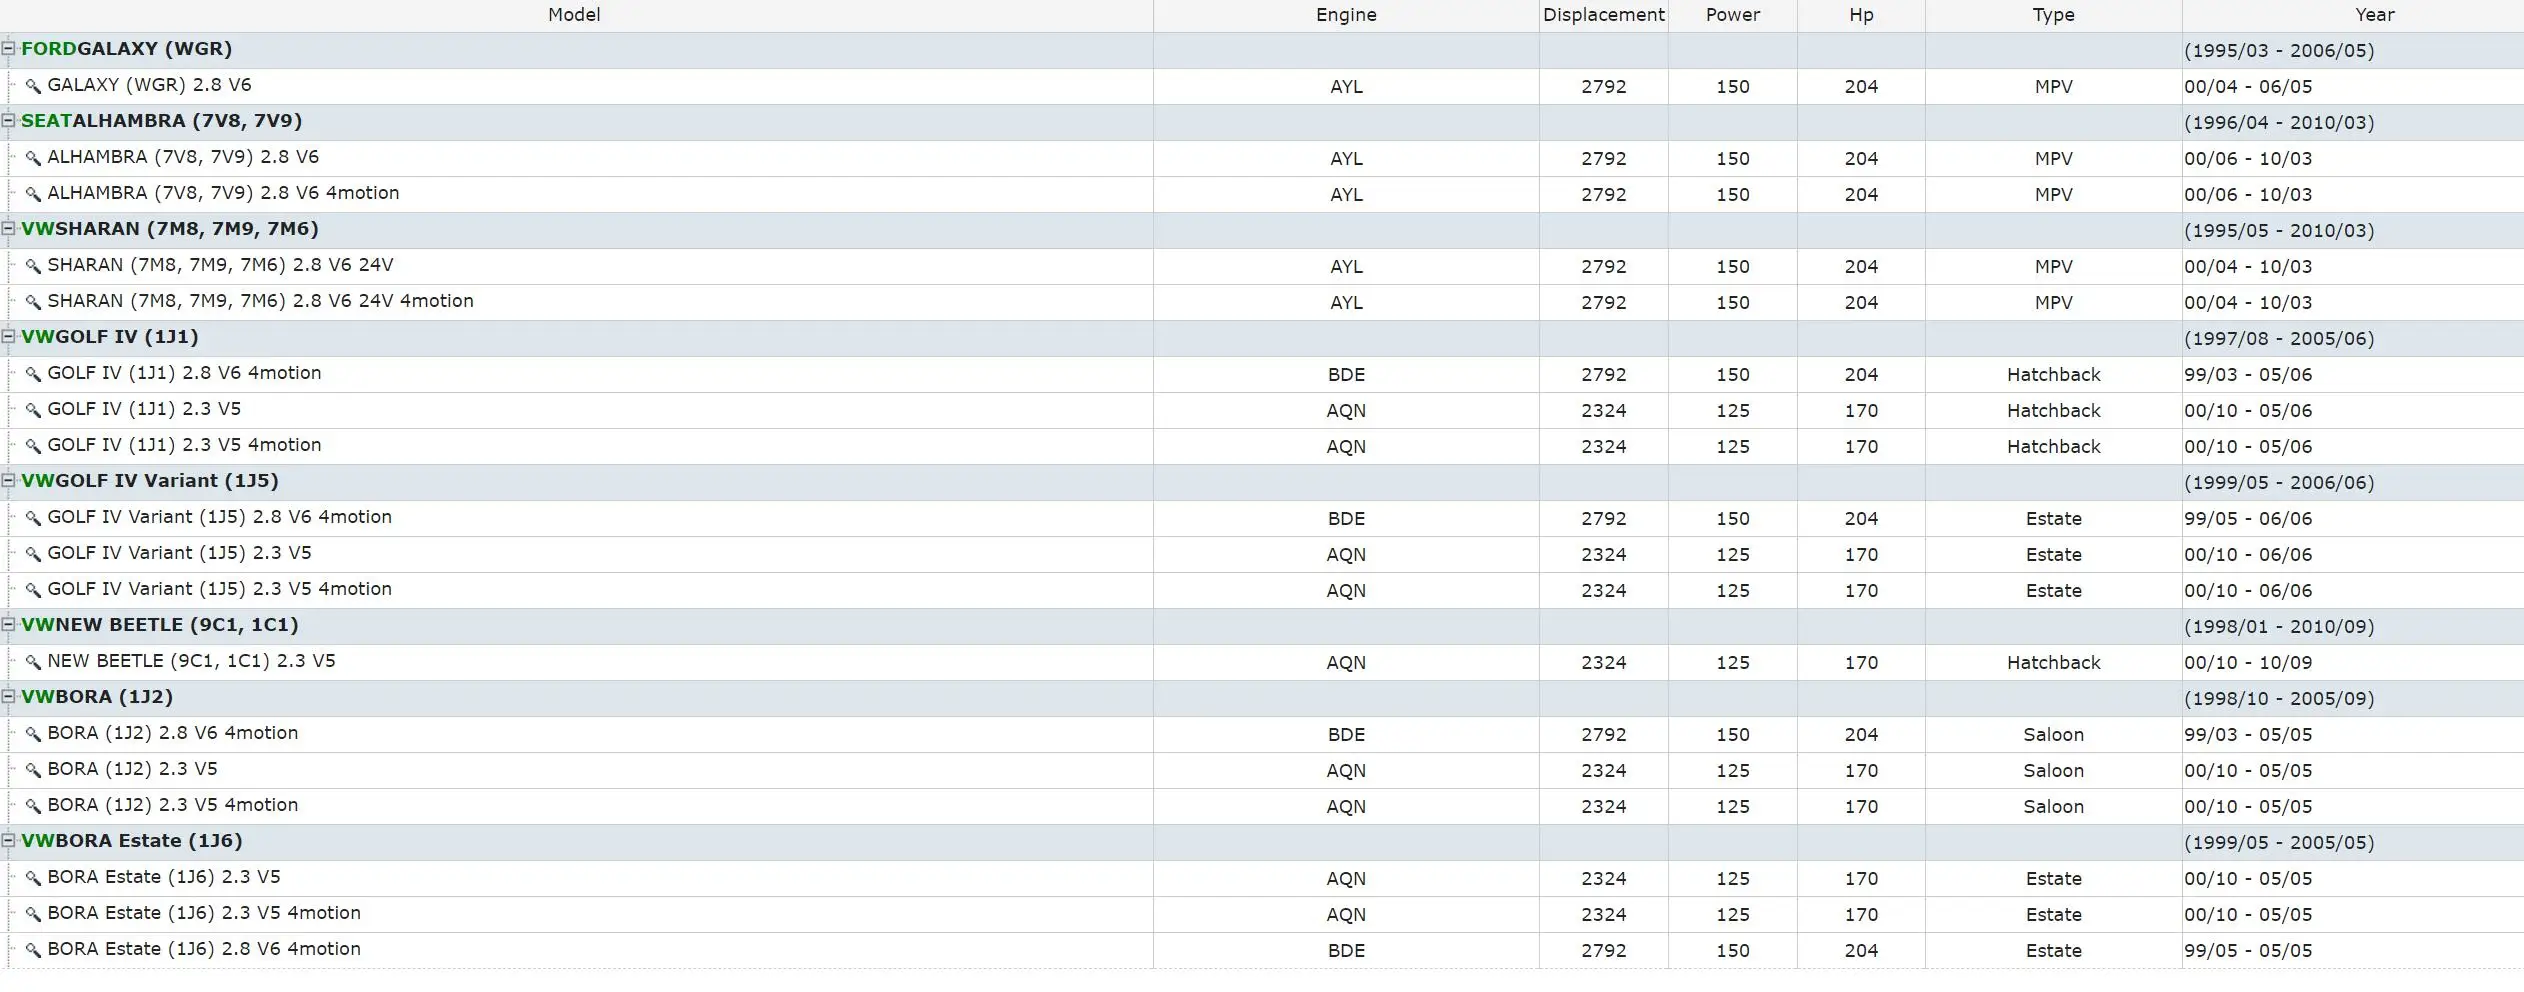This screenshot has height=992, width=2524.
Task: Click date range (1995/03 - 2006/05)
Action: (2279, 51)
